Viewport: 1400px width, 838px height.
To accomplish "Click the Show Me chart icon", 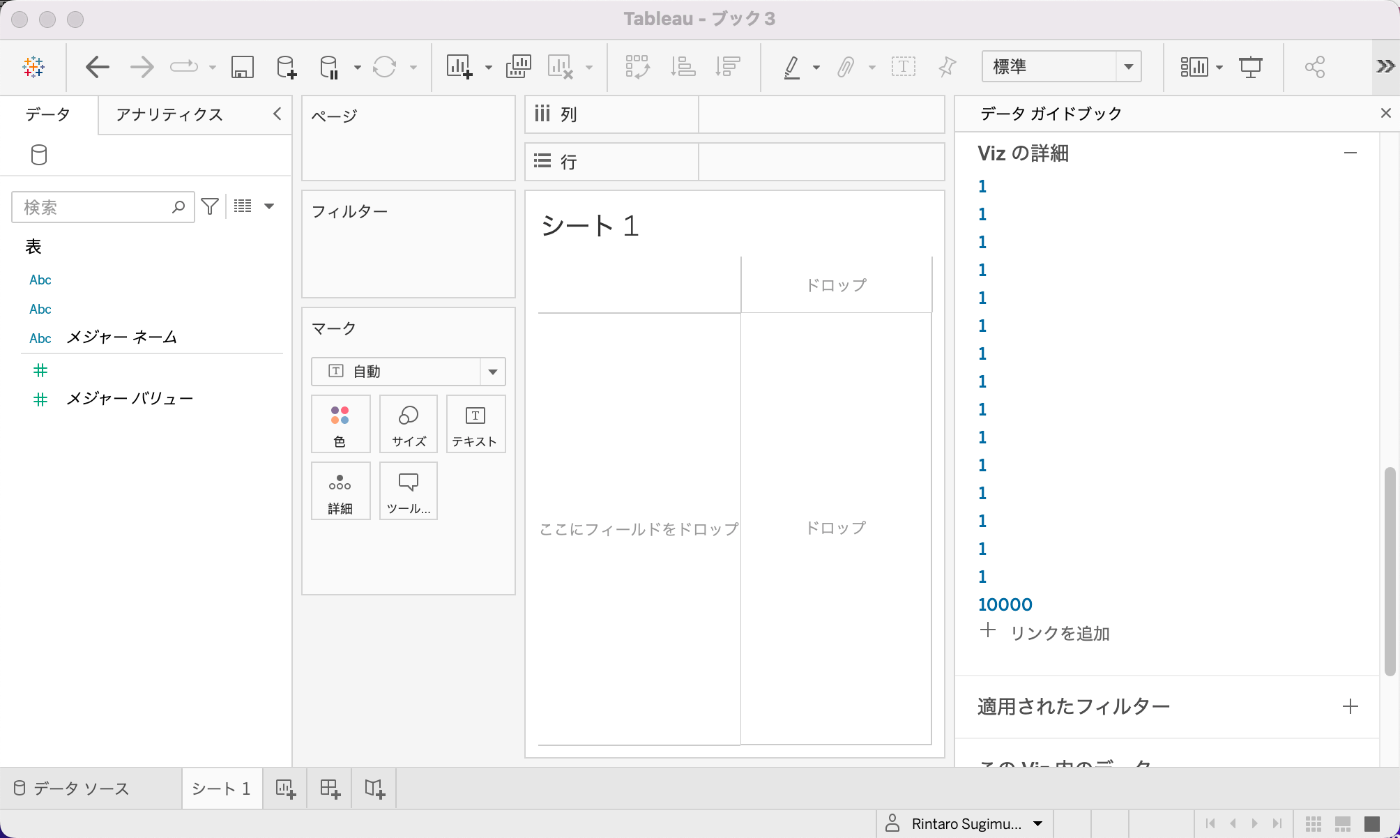I will 1194,67.
